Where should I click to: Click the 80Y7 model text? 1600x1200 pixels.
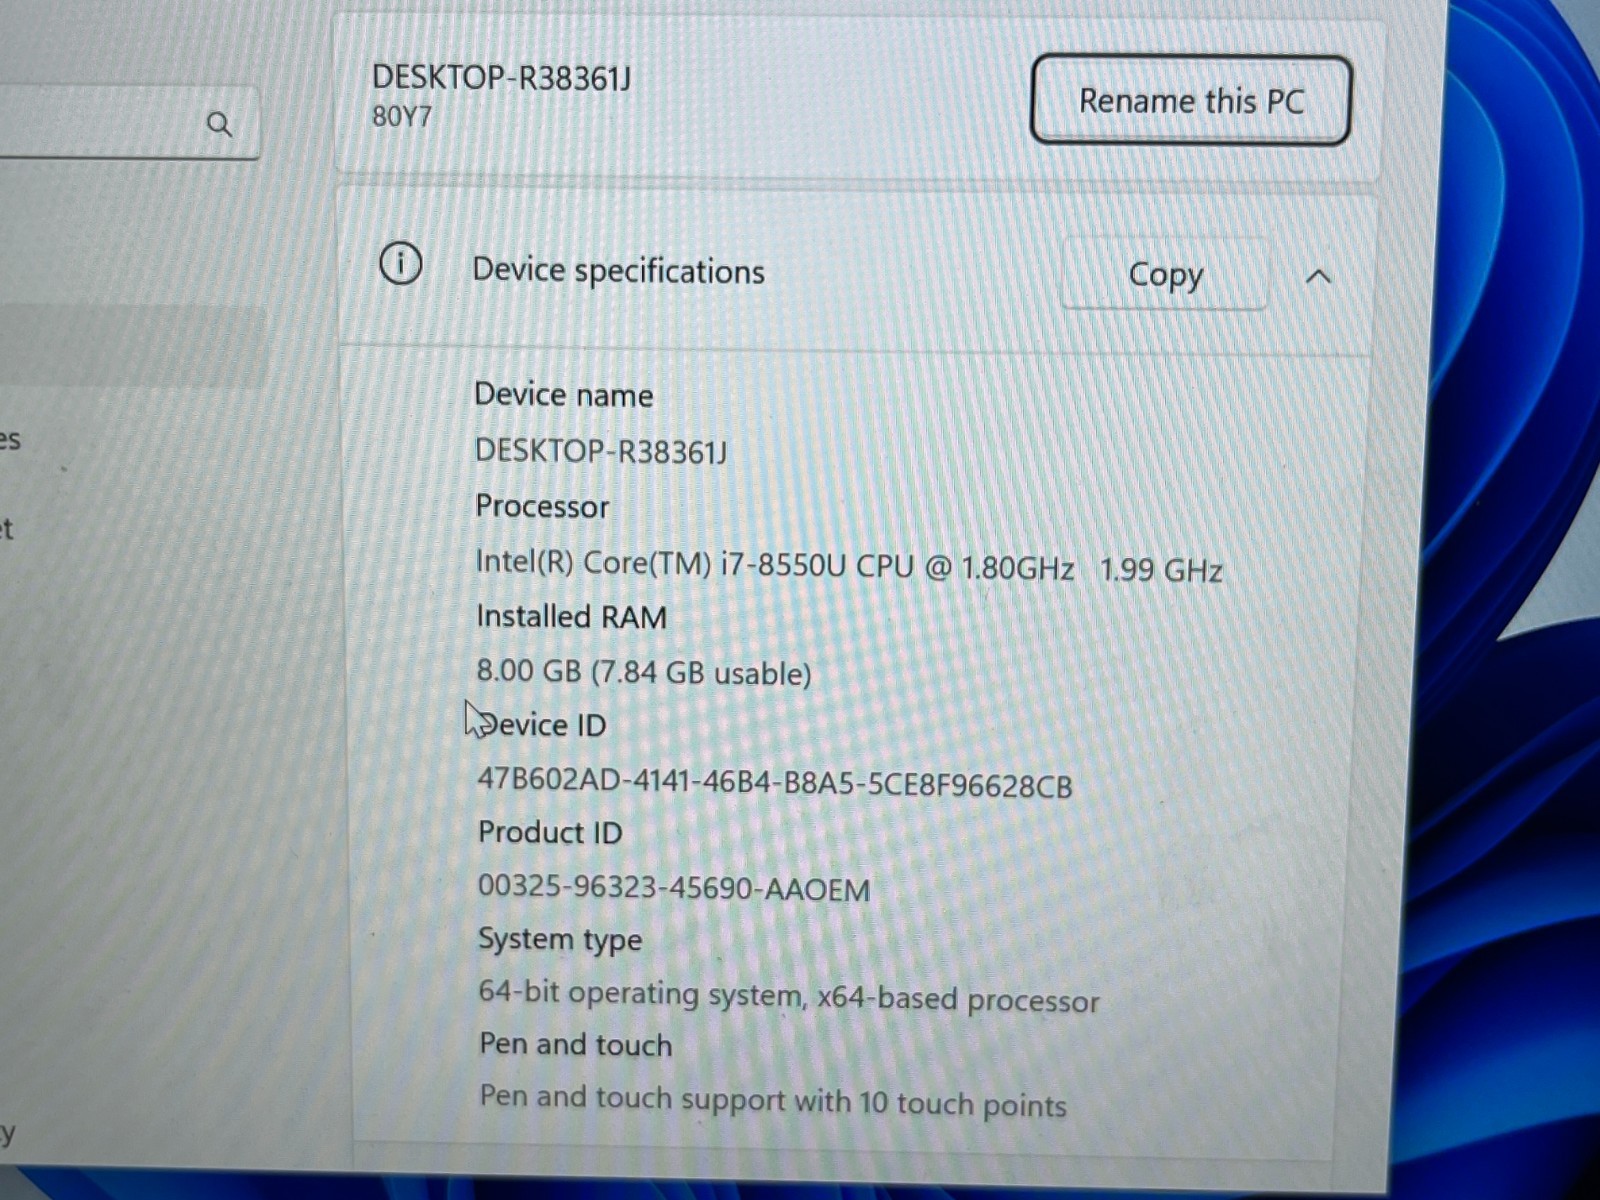(x=402, y=117)
